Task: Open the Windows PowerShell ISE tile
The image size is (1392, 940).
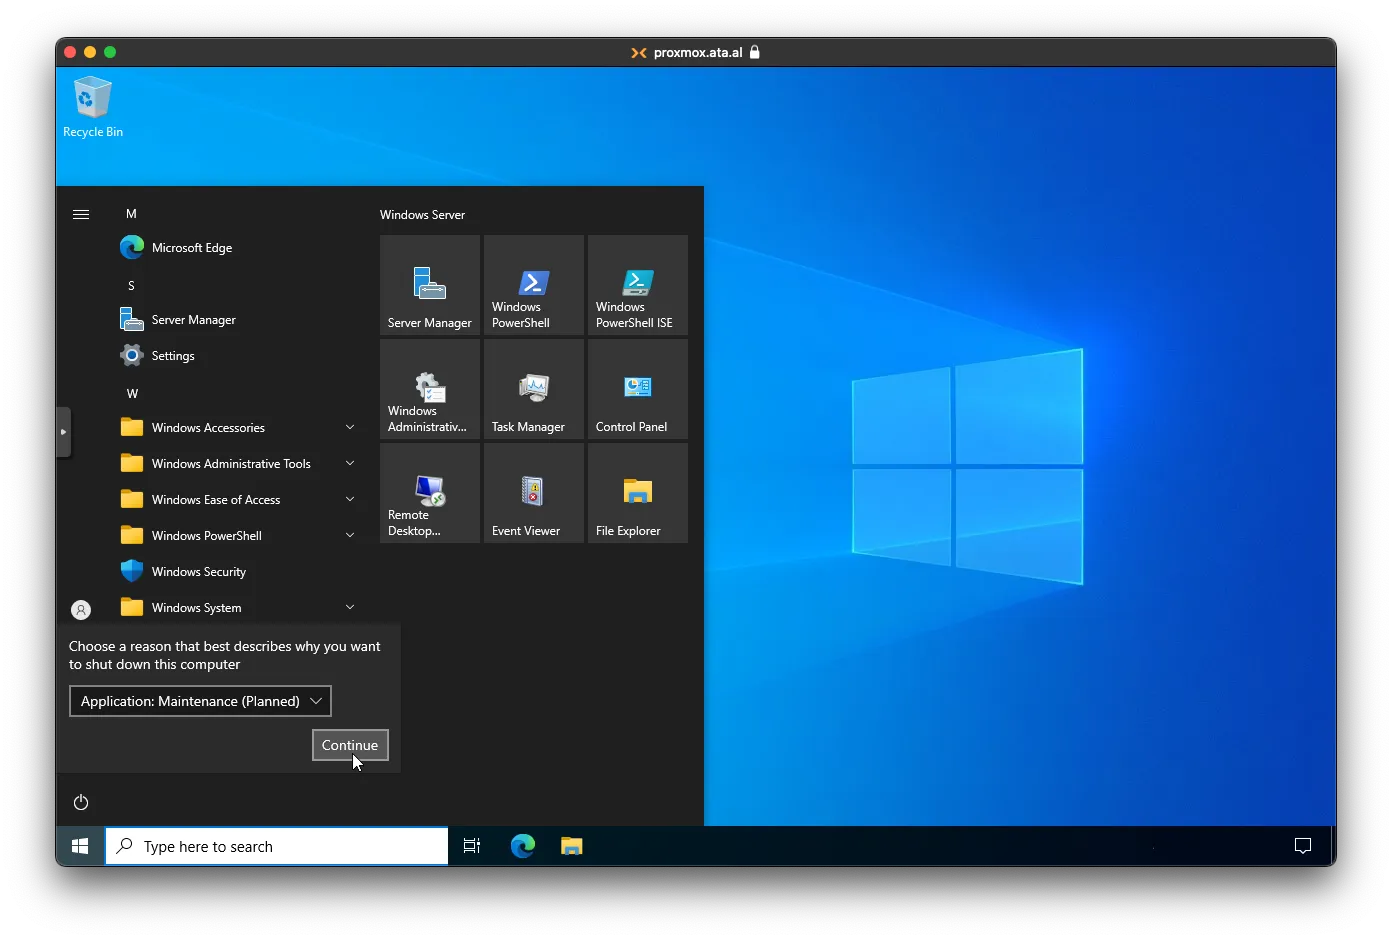Action: [x=638, y=285]
